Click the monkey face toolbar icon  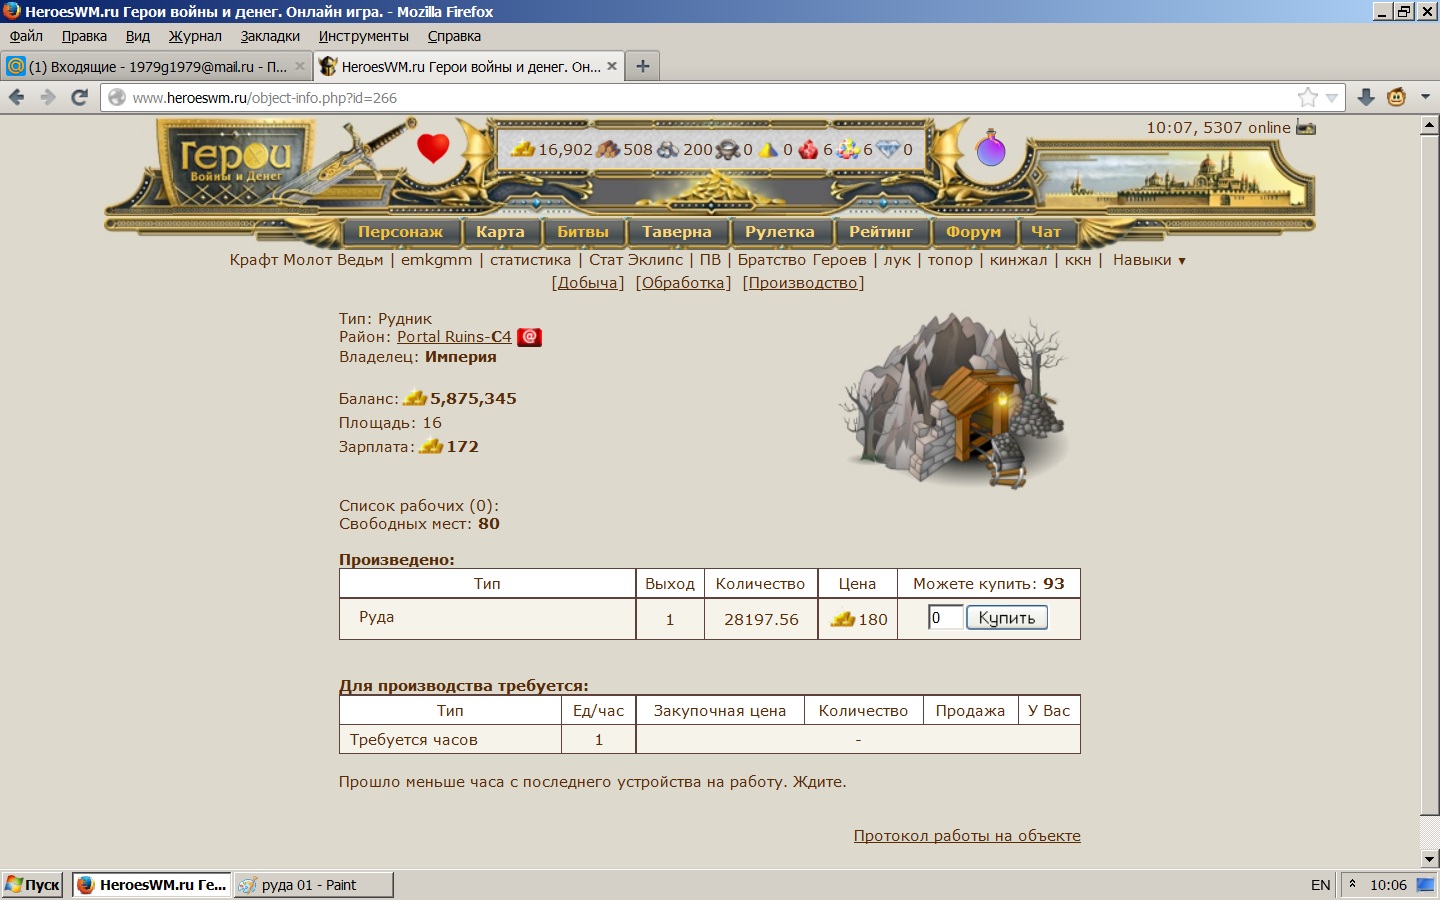click(1397, 97)
